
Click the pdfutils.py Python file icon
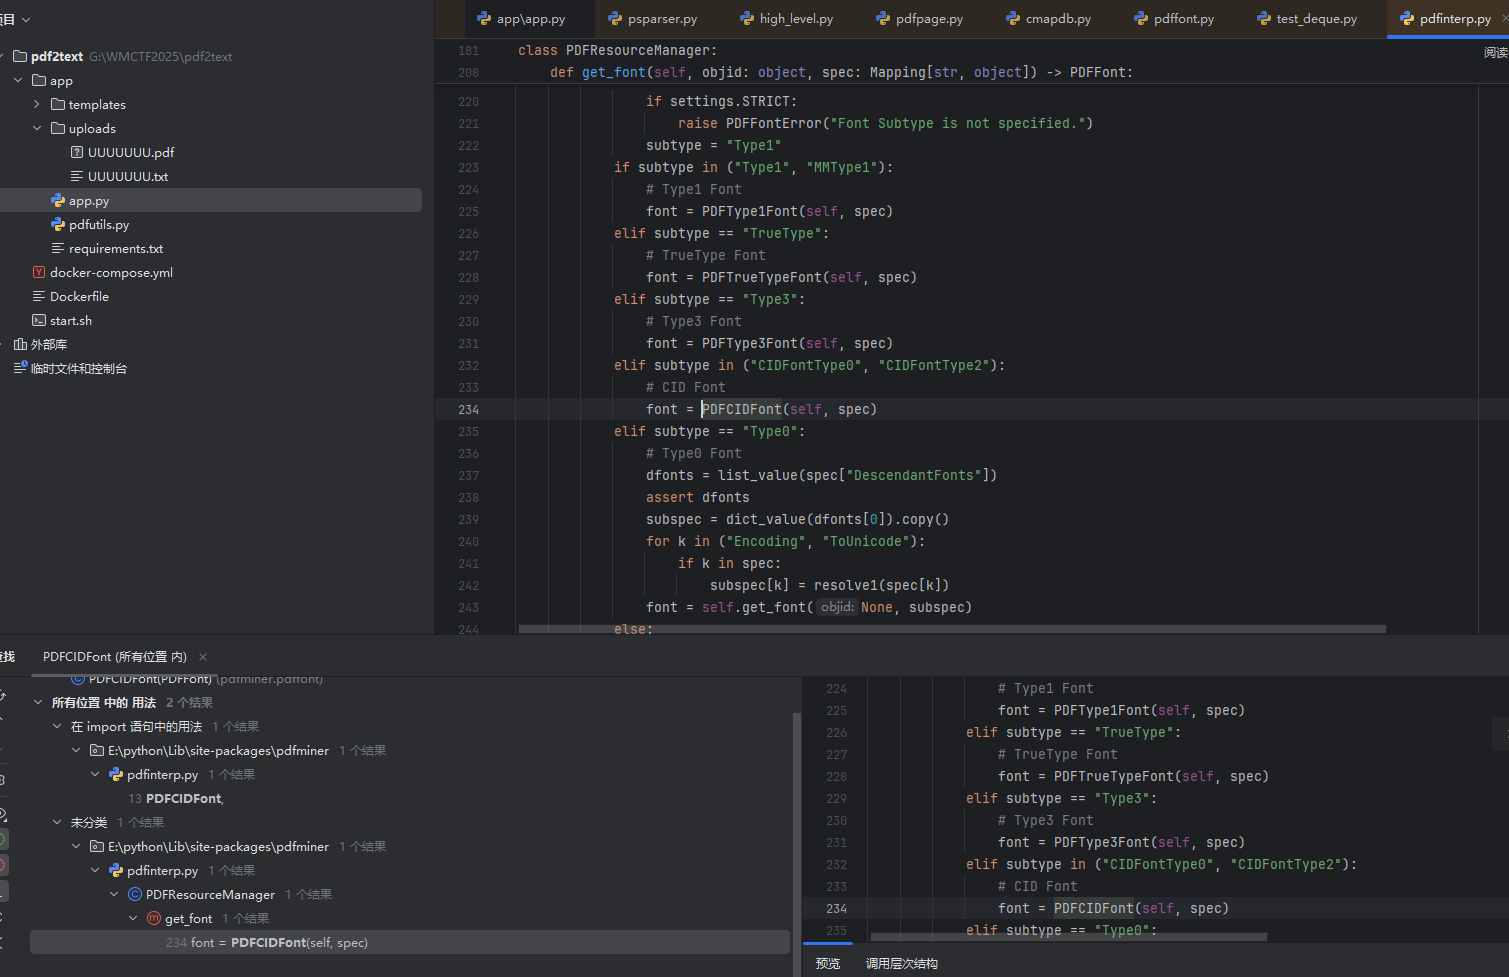coord(58,224)
